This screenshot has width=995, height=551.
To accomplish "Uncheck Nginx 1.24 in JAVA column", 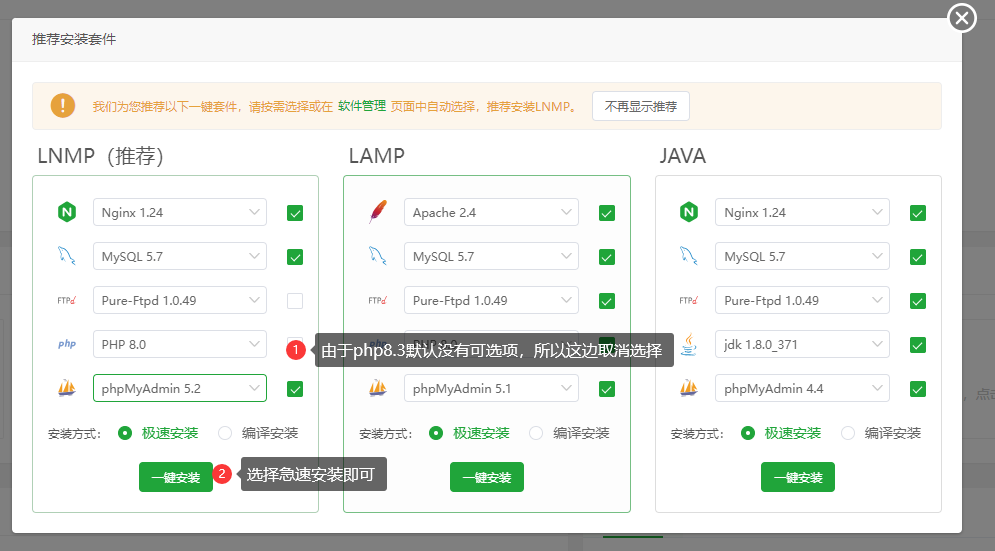I will click(918, 213).
